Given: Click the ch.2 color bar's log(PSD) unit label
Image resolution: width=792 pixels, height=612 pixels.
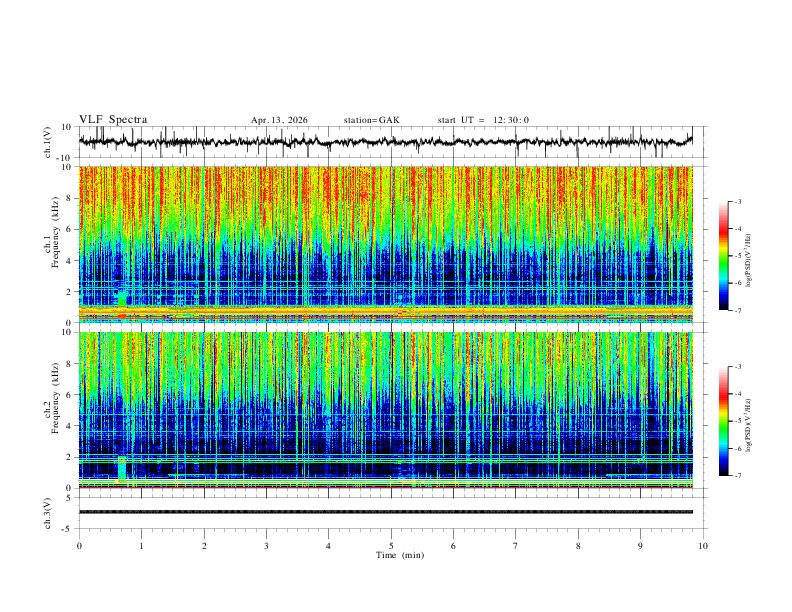Looking at the screenshot, I should pos(749,425).
